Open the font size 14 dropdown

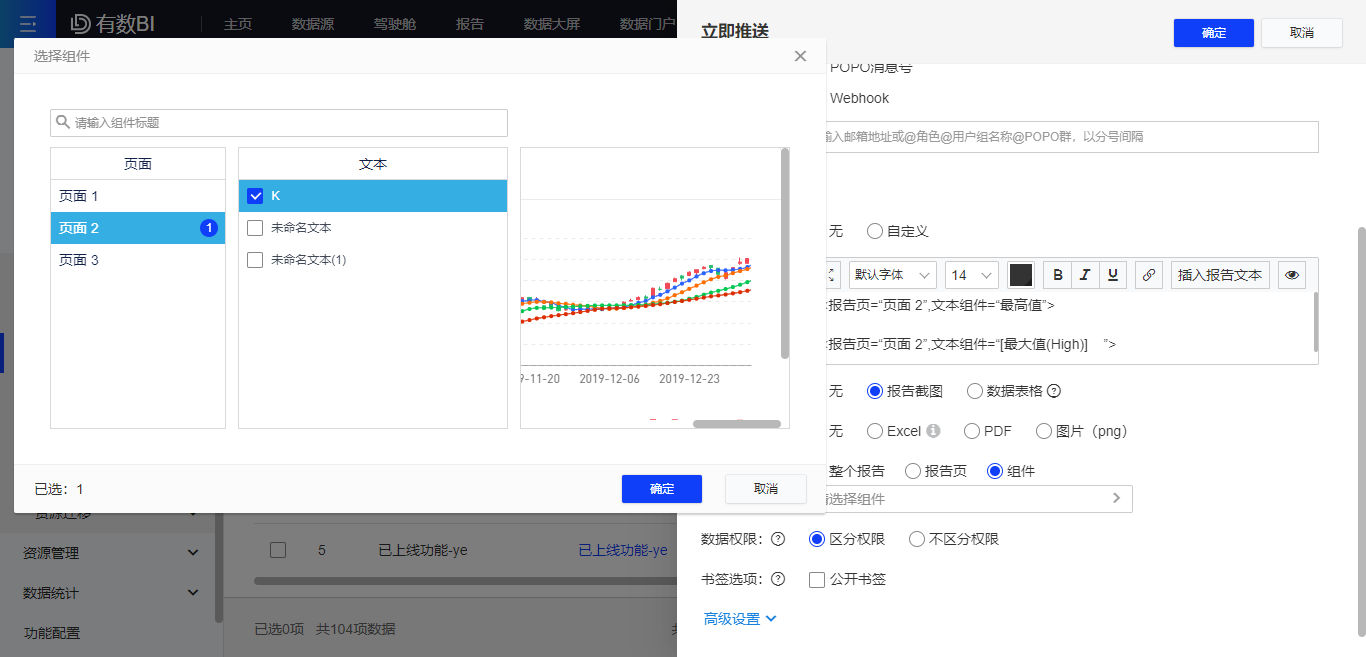tap(971, 274)
